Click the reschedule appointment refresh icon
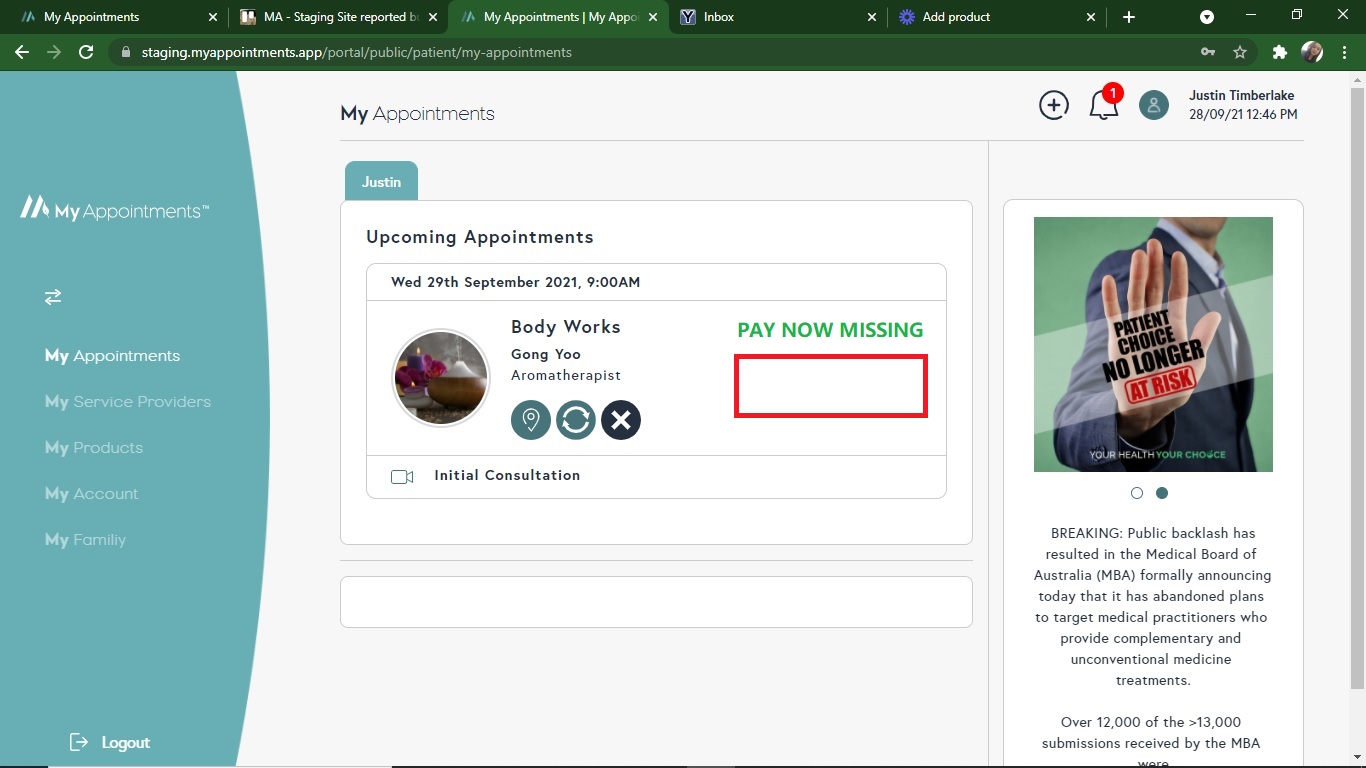Viewport: 1366px width, 768px height. click(x=576, y=420)
